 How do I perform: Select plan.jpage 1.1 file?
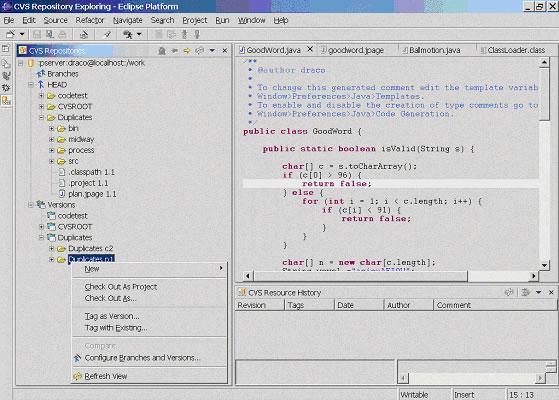(x=92, y=194)
